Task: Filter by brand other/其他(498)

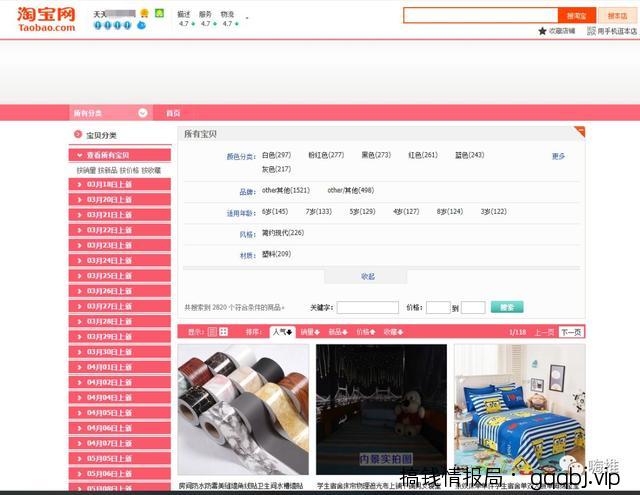Action: tap(351, 190)
